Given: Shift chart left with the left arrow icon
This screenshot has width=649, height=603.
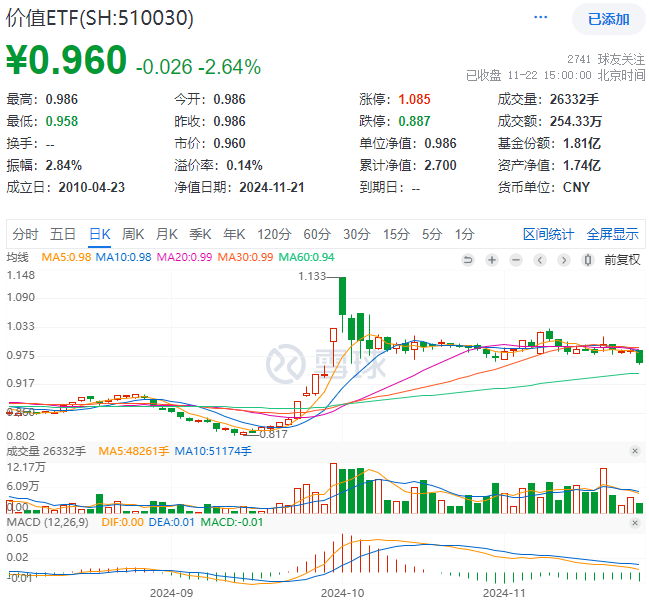Looking at the screenshot, I should [x=539, y=260].
